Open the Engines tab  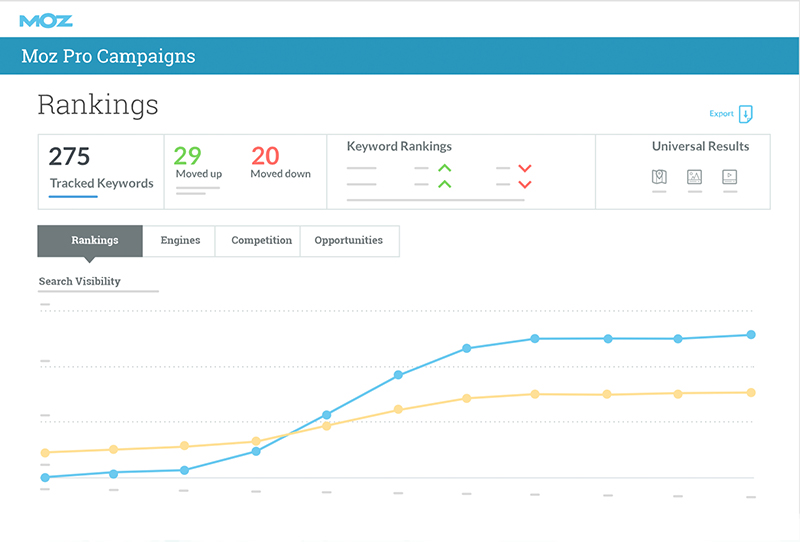pos(180,241)
